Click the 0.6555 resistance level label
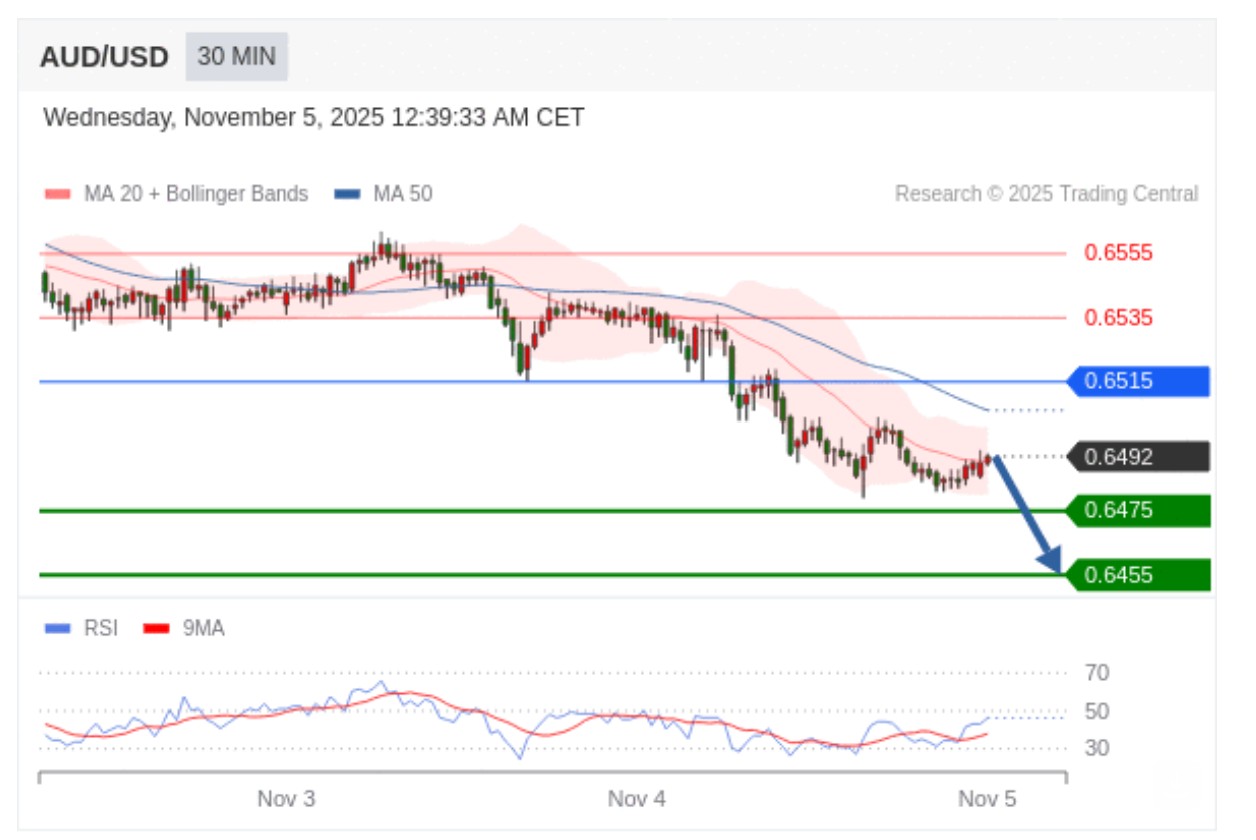This screenshot has height=840, width=1256. 1118,253
